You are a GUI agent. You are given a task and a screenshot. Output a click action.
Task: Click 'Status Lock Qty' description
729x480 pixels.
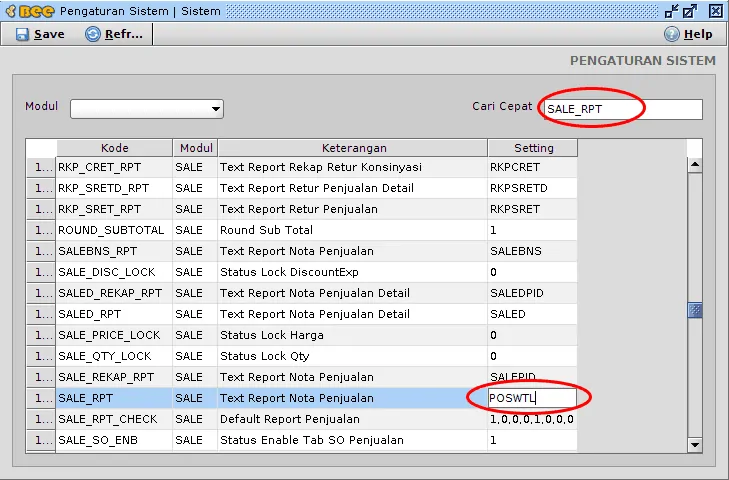point(265,356)
